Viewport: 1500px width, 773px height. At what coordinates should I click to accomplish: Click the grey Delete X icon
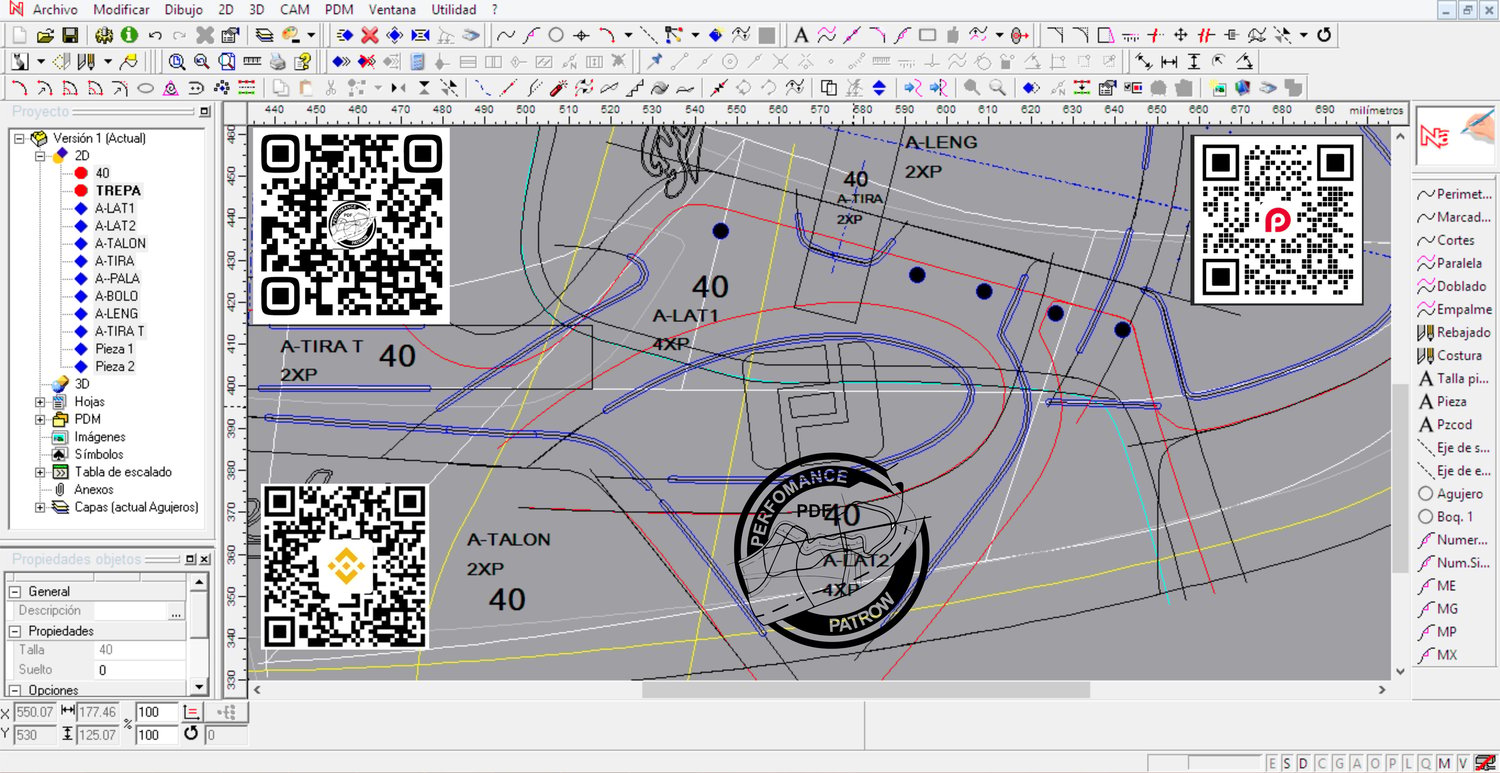click(205, 36)
